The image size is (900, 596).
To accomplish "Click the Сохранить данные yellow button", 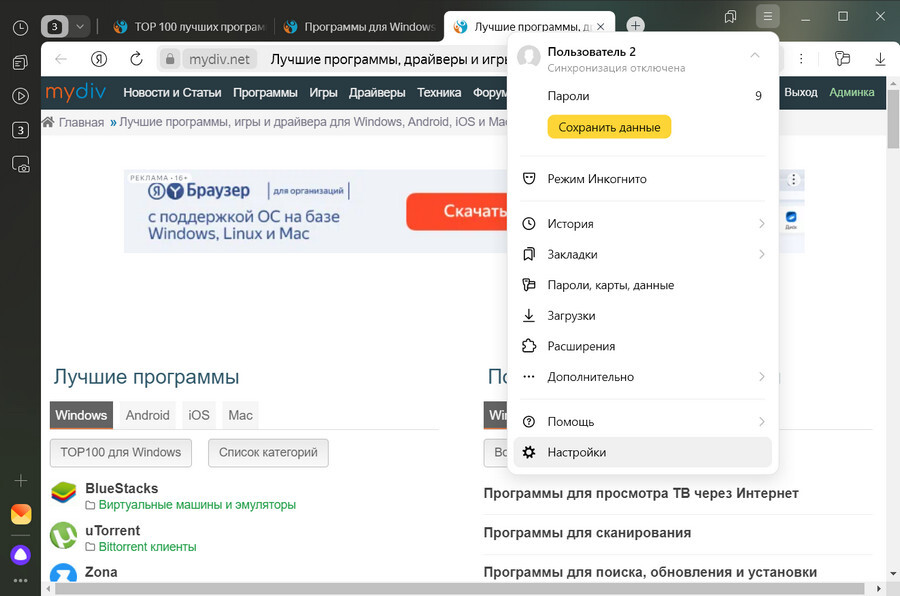I will [609, 127].
